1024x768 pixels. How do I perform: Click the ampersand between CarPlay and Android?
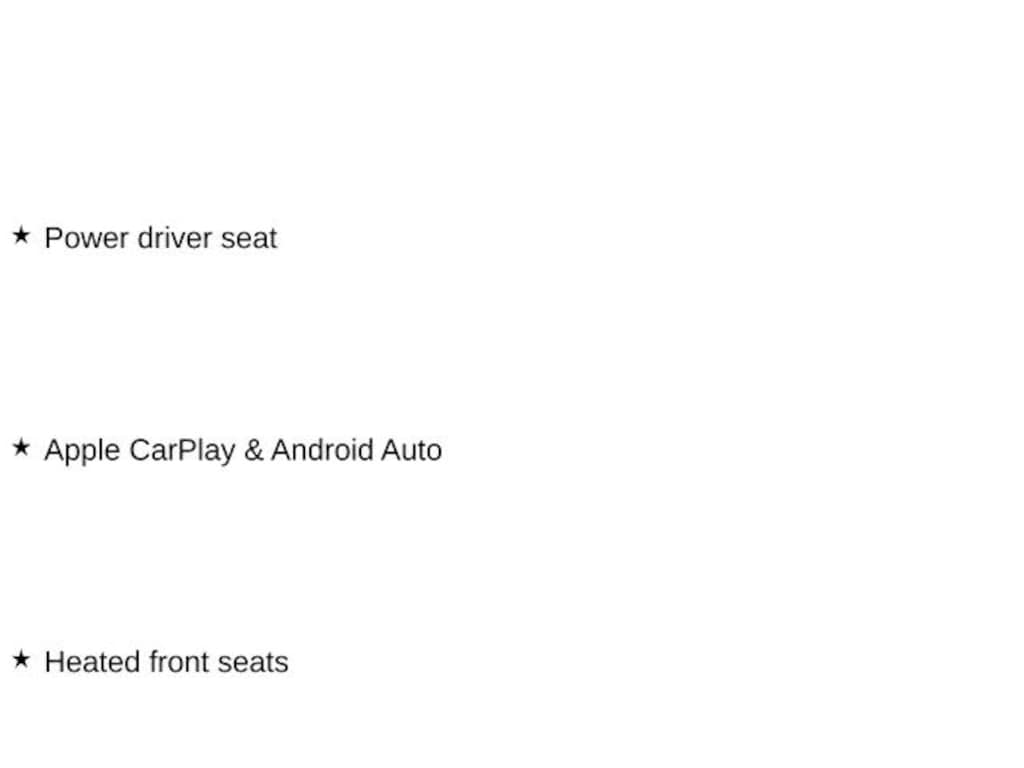[x=253, y=450]
